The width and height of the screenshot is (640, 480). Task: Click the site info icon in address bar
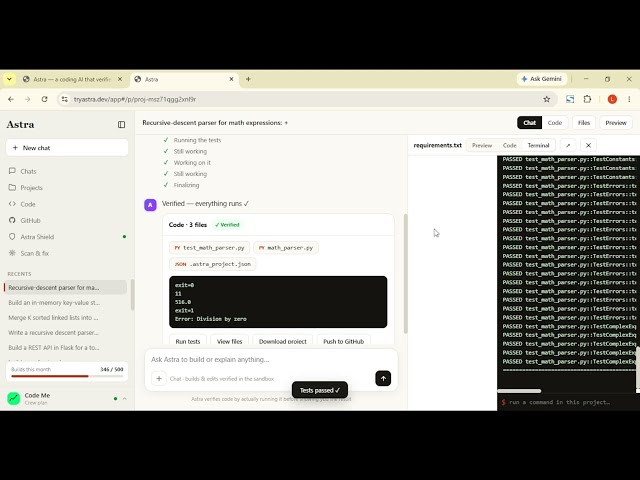(x=64, y=99)
